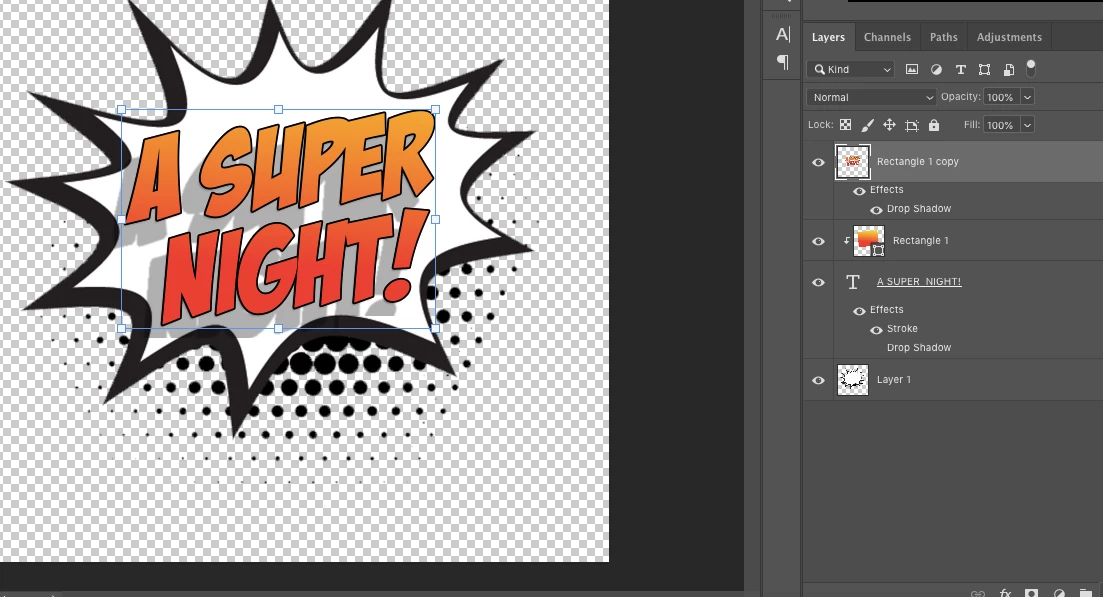Toggle the layer filtering switch

[x=1031, y=68]
